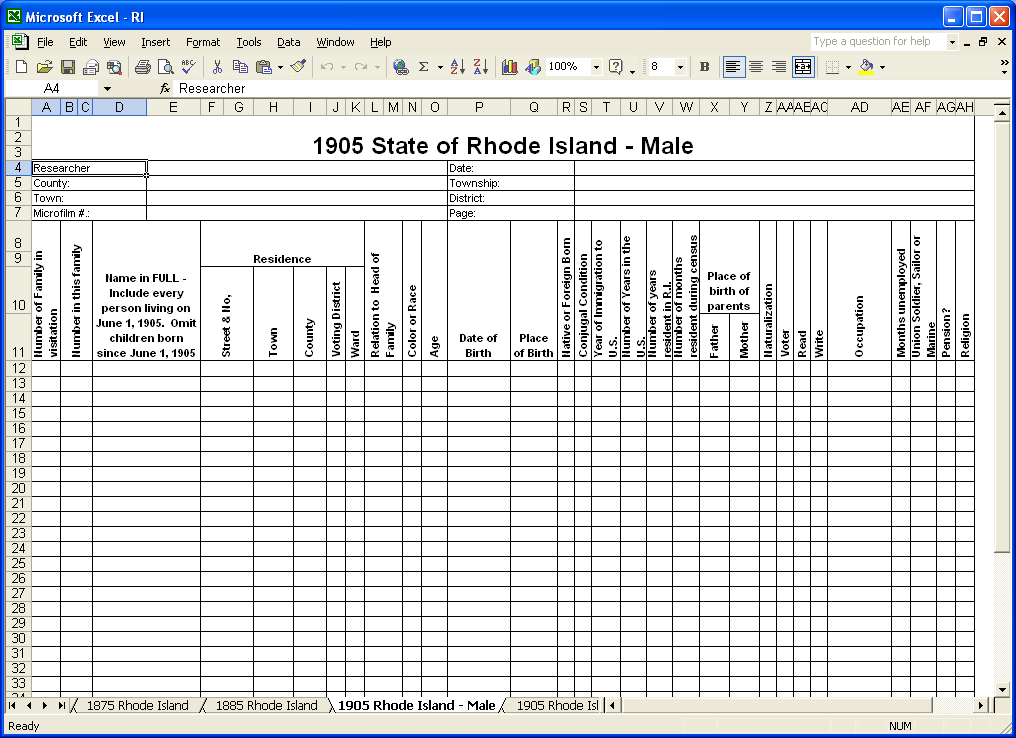Select the 'Microfilm #.:' cell
The width and height of the screenshot is (1016, 738).
[x=89, y=213]
